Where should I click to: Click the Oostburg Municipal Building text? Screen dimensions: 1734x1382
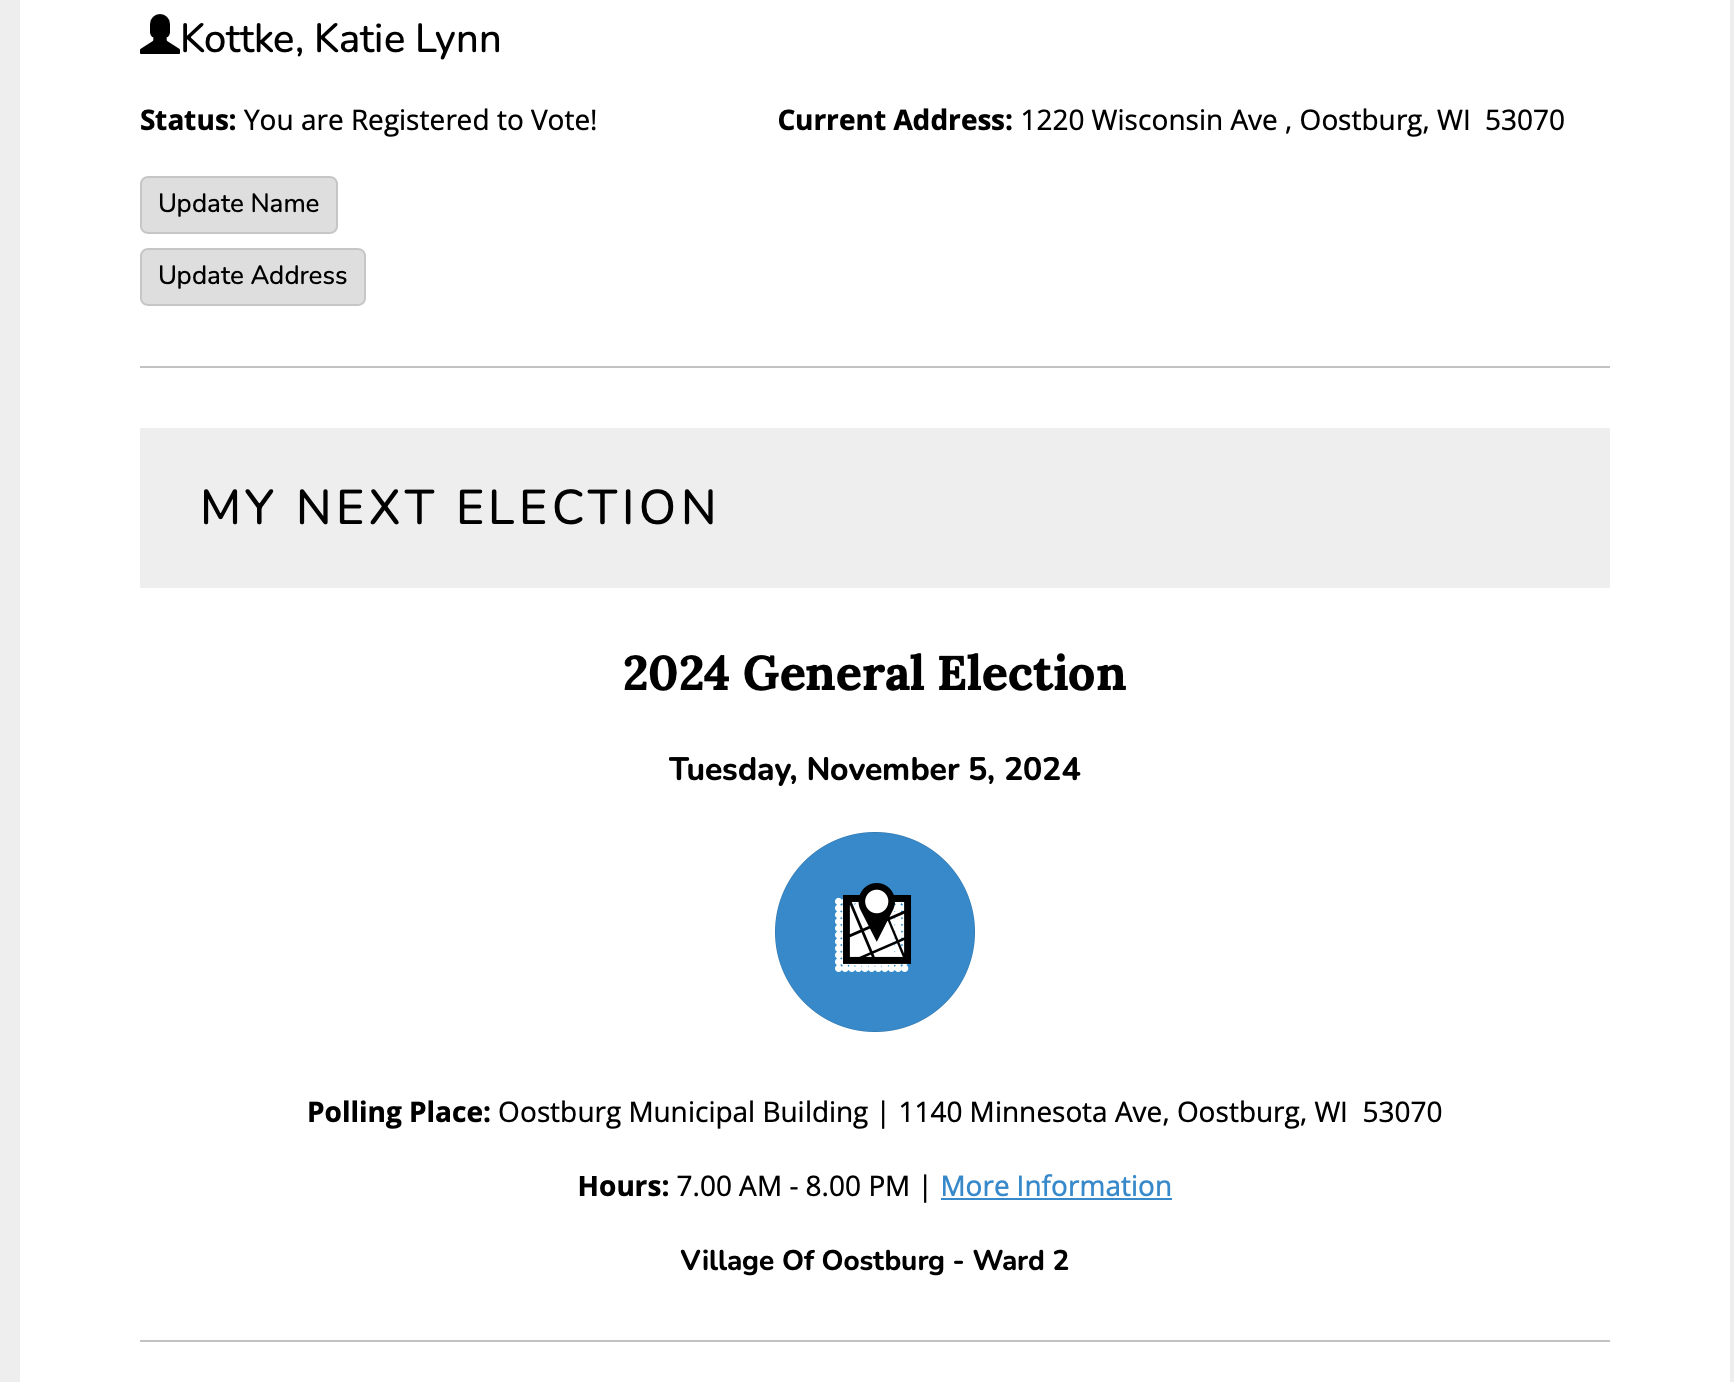pos(683,1112)
